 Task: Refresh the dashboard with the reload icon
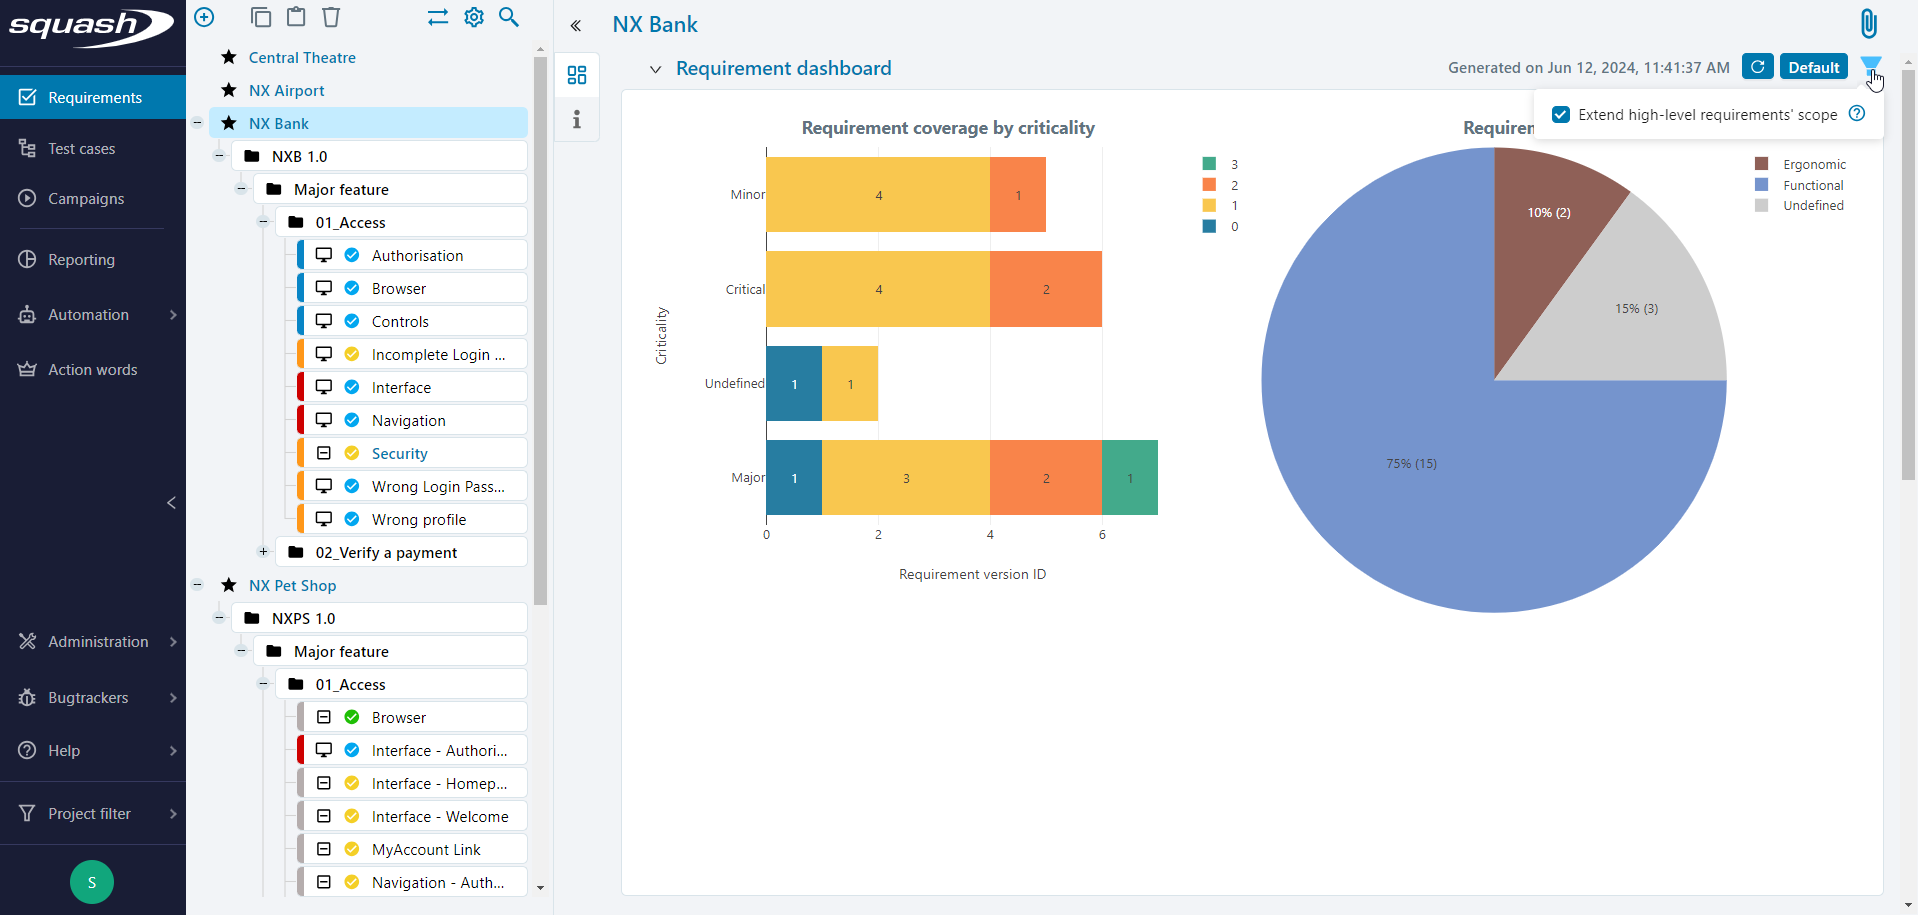tap(1757, 66)
